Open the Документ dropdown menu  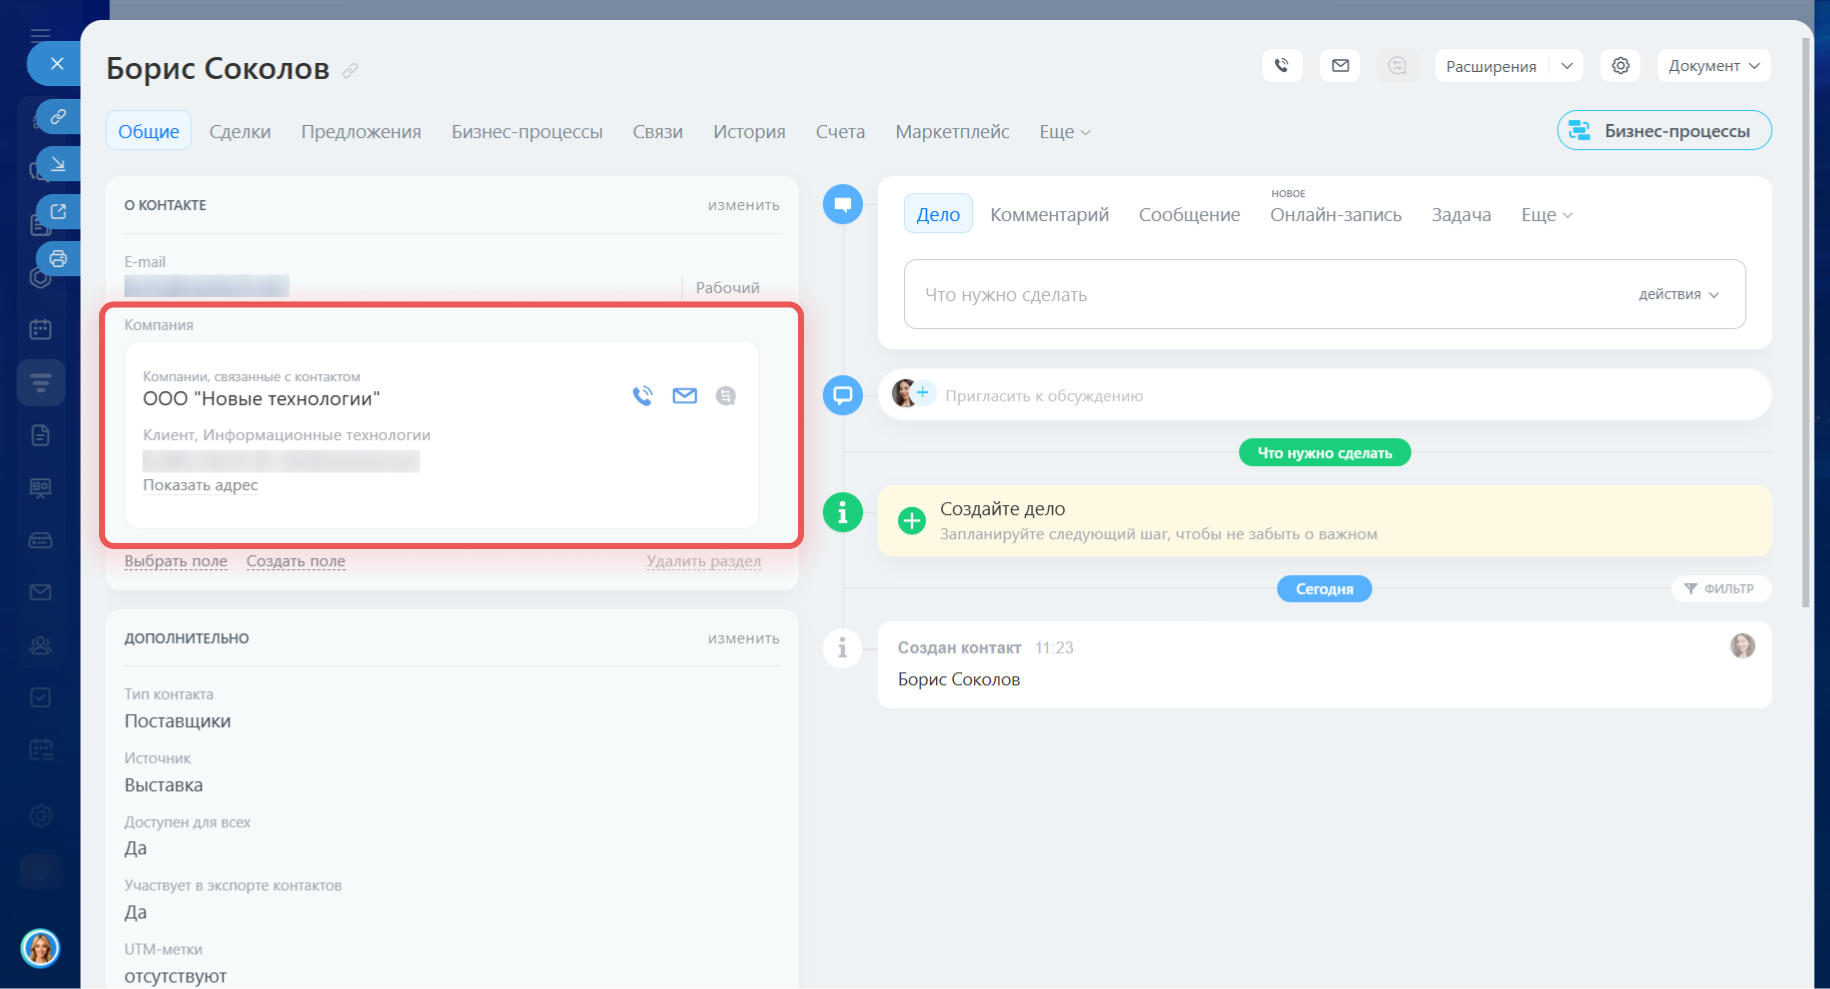click(x=1713, y=66)
